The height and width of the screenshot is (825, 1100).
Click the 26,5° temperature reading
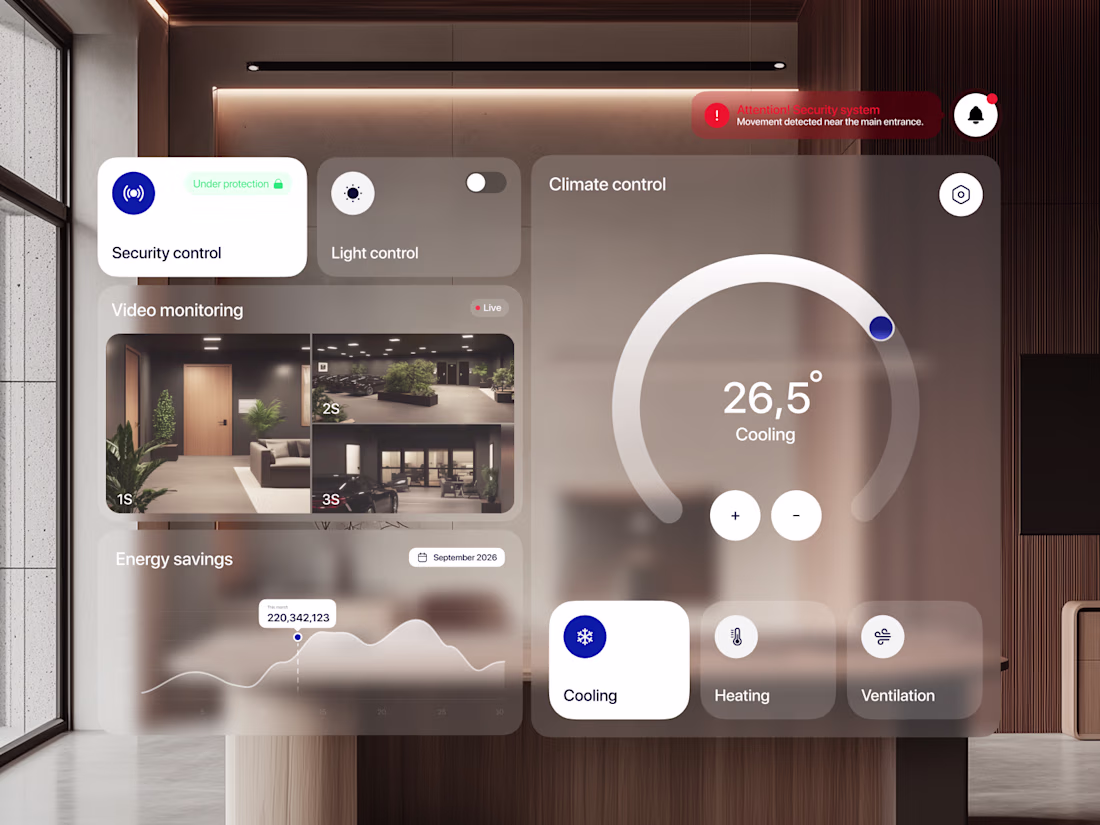click(x=772, y=394)
